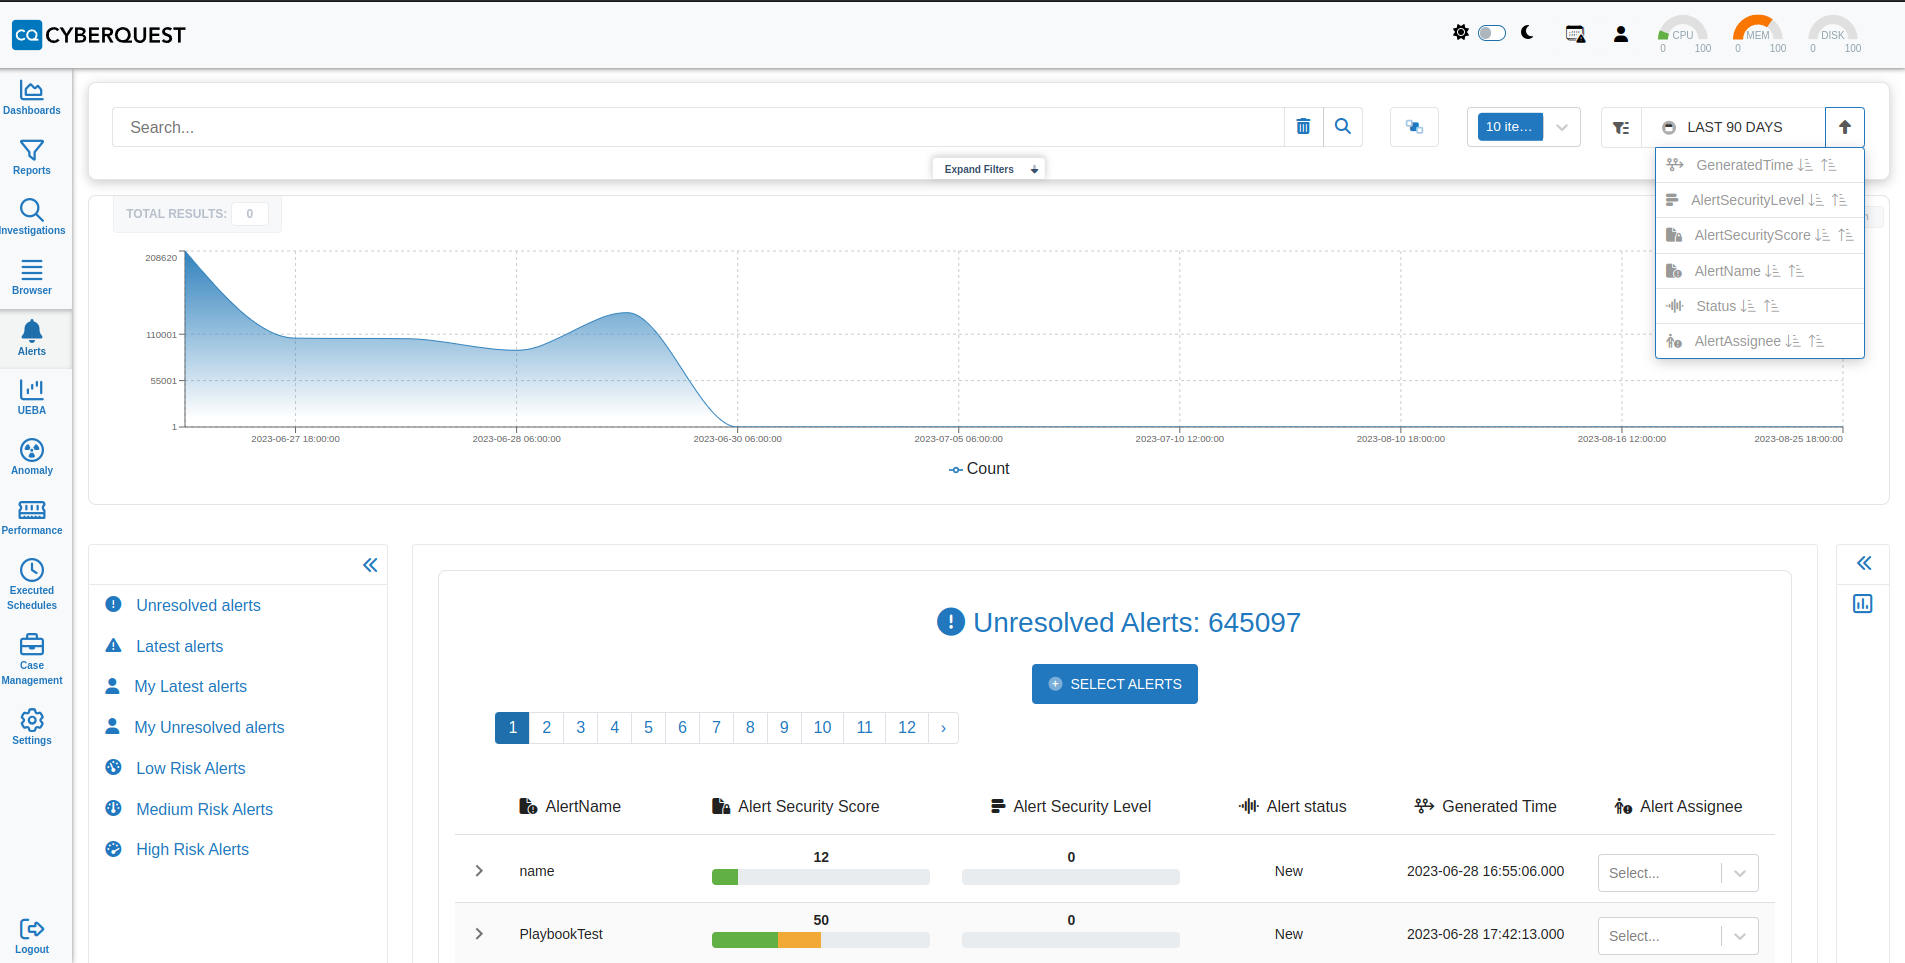Sort Status ascending
The image size is (1905, 963).
pyautogui.click(x=1771, y=306)
